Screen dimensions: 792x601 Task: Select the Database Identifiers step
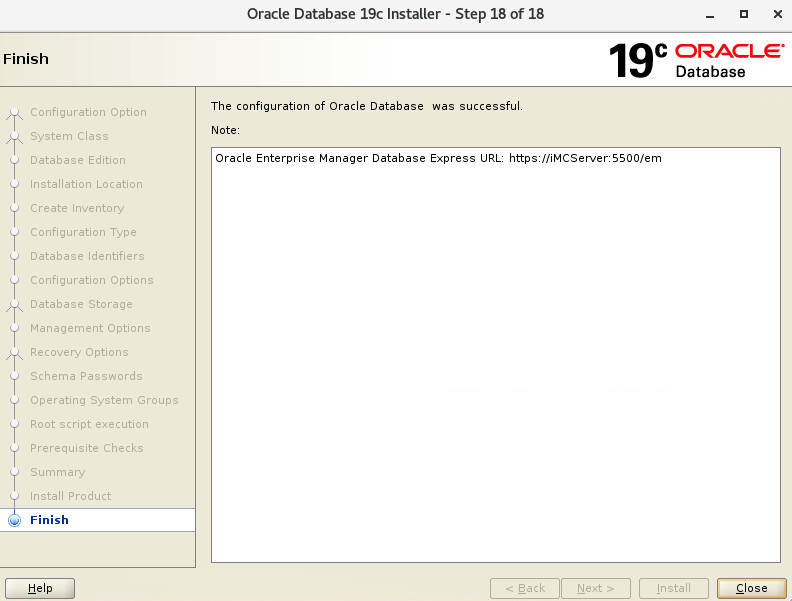pyautogui.click(x=87, y=256)
